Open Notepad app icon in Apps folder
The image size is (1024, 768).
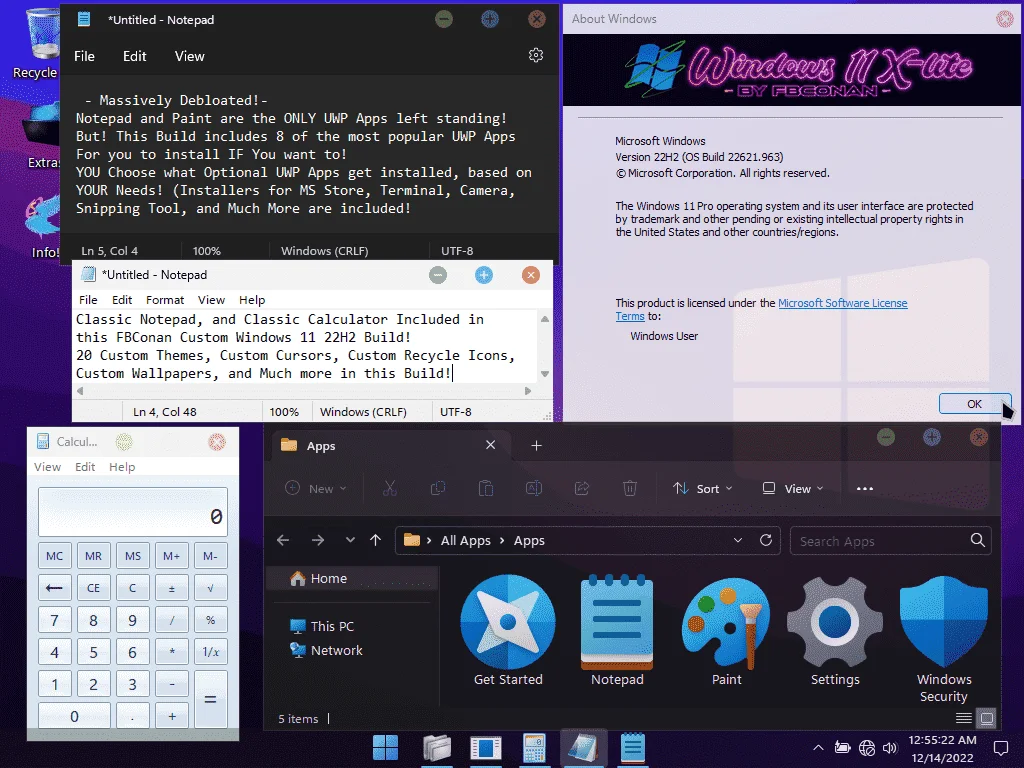pyautogui.click(x=617, y=630)
